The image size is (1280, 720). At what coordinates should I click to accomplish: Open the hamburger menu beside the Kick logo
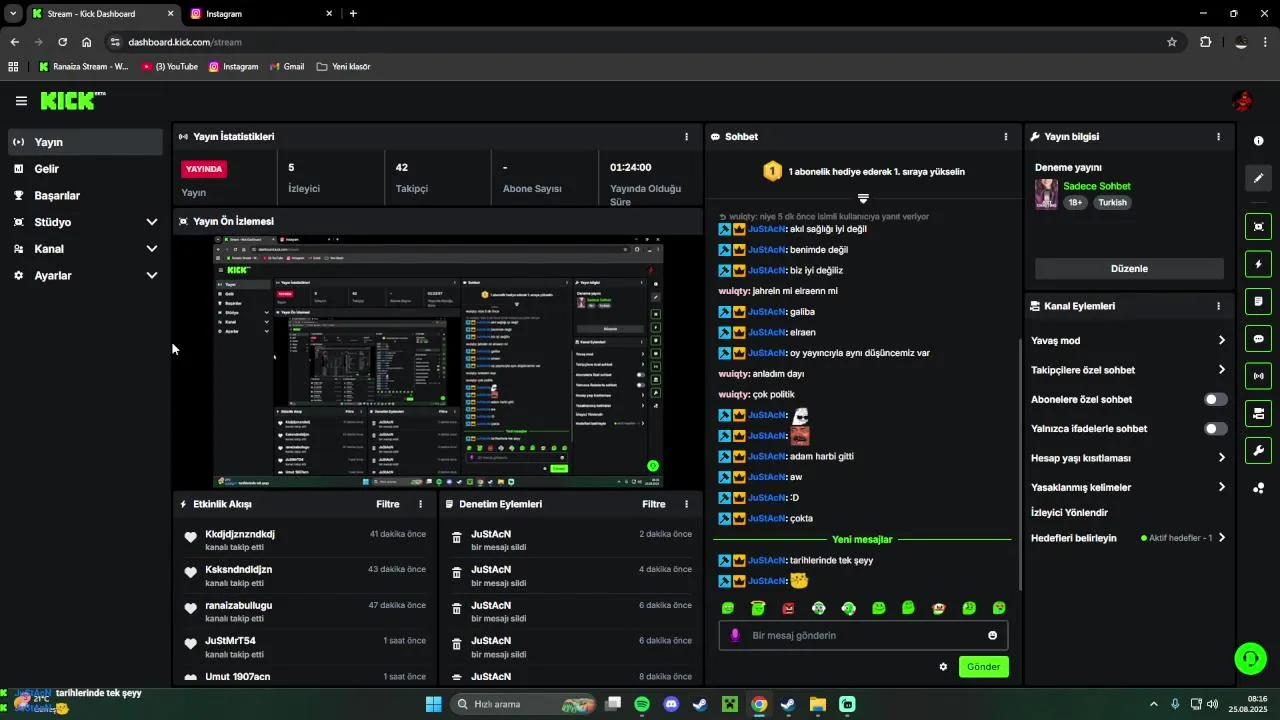(x=21, y=101)
